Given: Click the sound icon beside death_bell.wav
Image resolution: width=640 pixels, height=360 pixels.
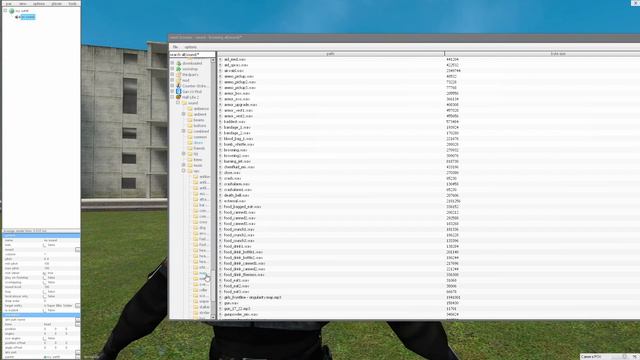Looking at the screenshot, I should coord(220,195).
